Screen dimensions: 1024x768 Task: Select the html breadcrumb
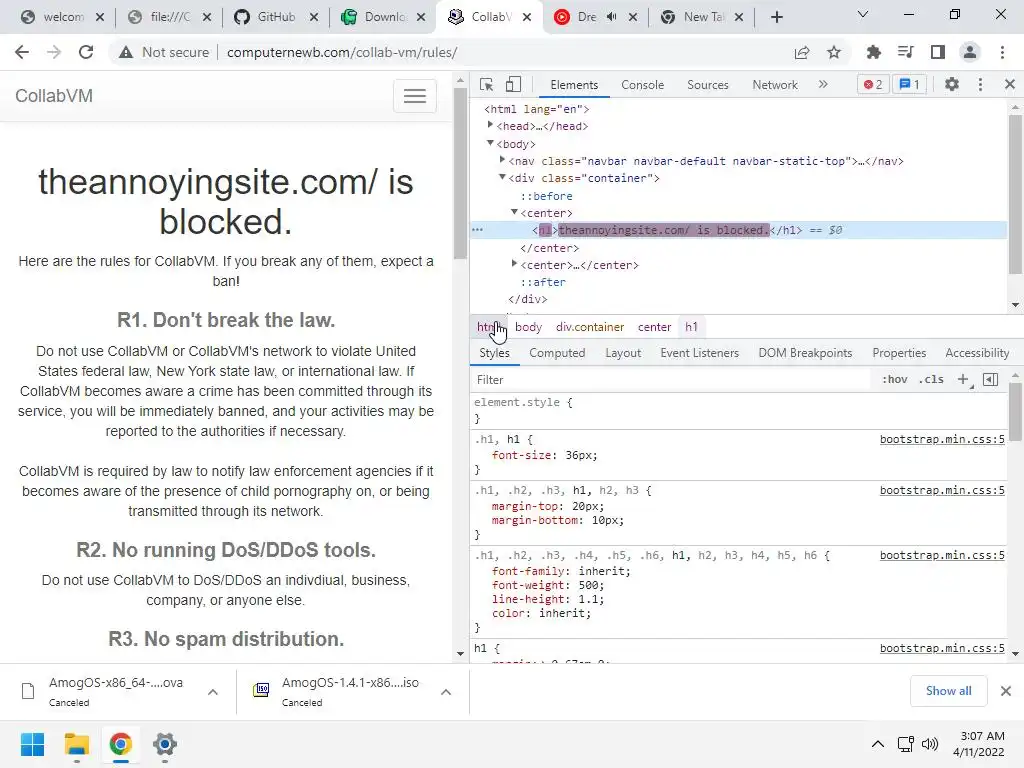point(488,327)
